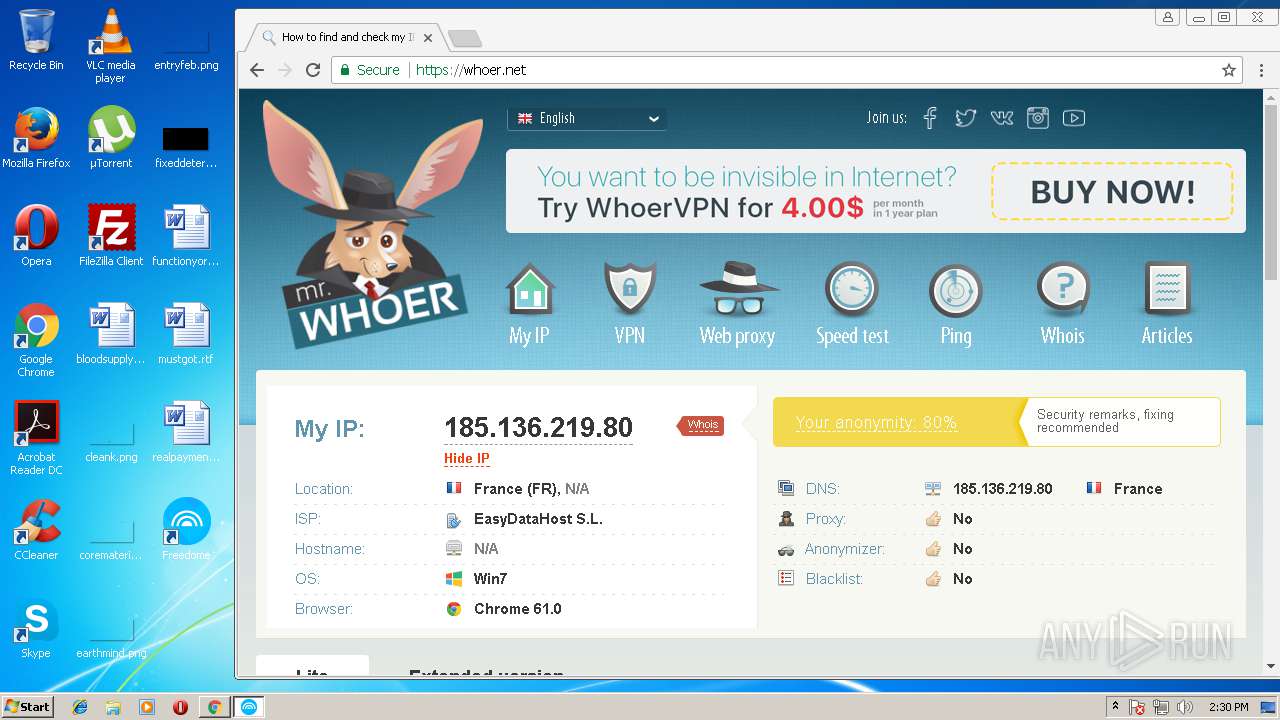Click the EasyDataHost S.L. ISP value

pyautogui.click(x=538, y=519)
